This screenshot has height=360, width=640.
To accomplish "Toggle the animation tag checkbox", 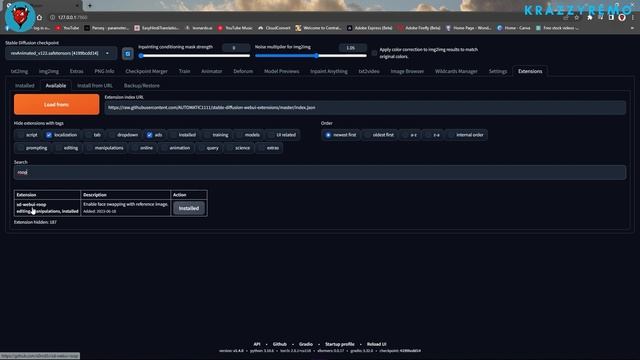I will coord(164,148).
